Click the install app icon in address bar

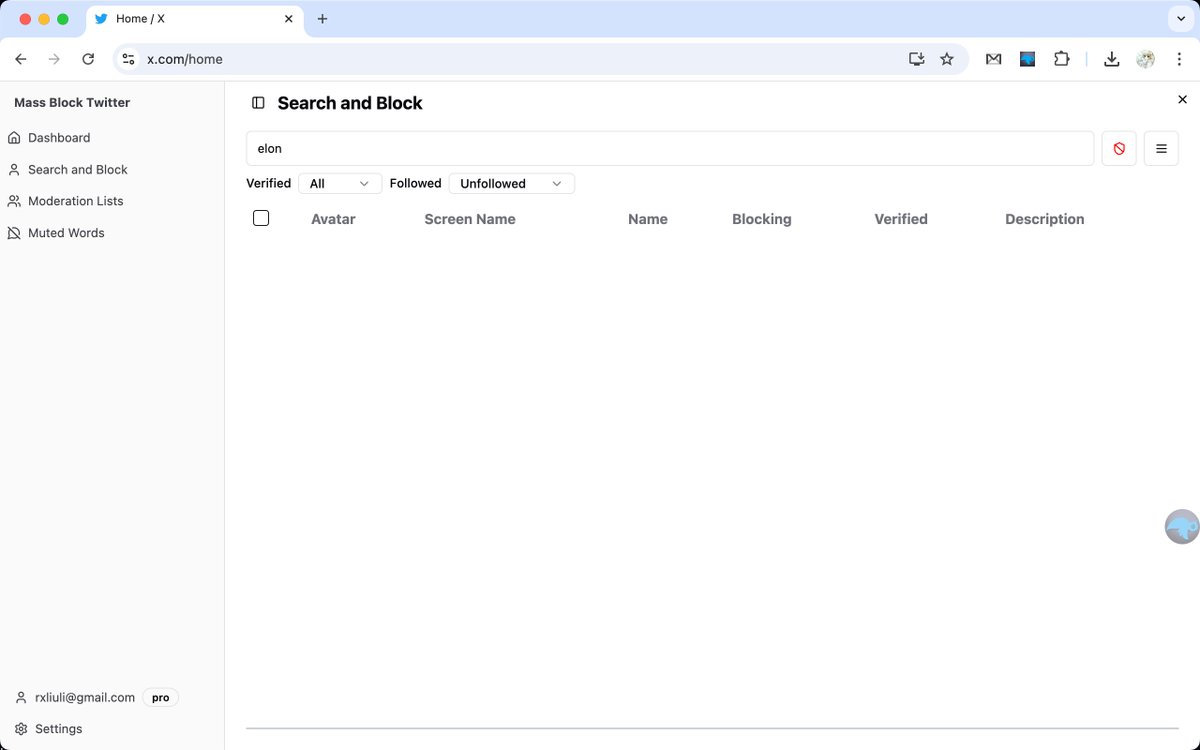tap(916, 59)
